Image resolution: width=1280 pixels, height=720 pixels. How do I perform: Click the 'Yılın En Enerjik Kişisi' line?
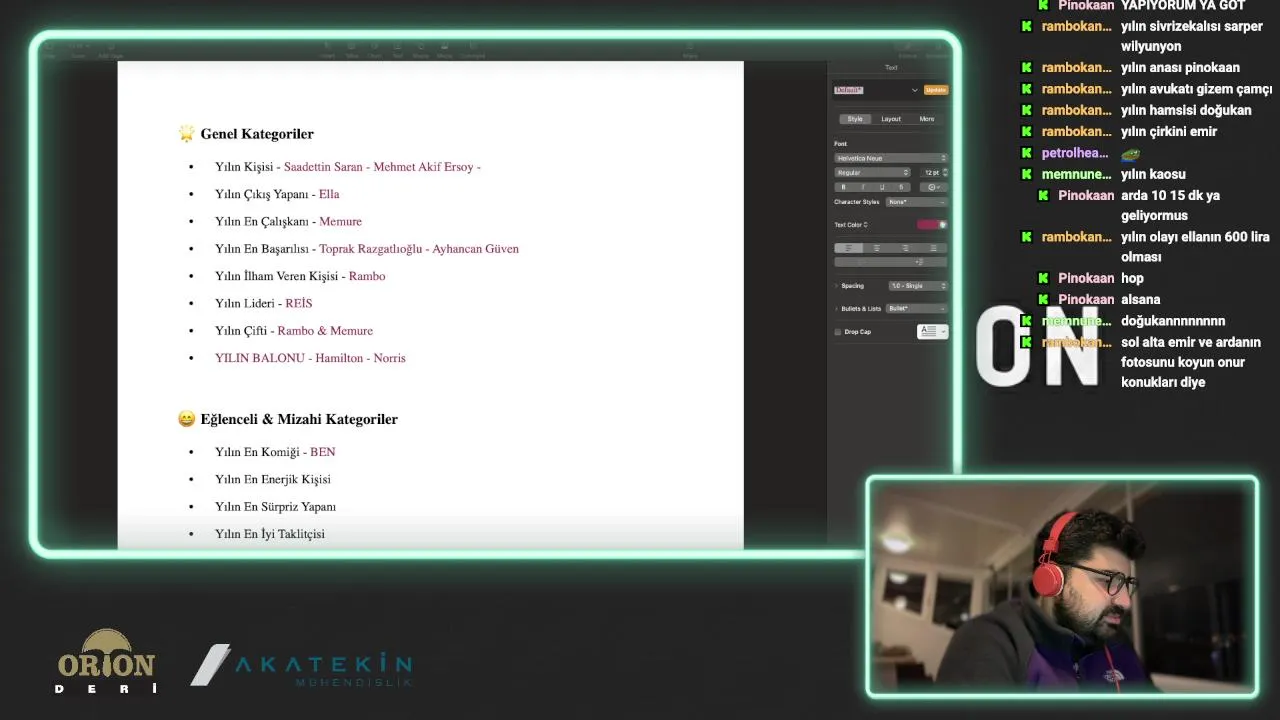(273, 479)
